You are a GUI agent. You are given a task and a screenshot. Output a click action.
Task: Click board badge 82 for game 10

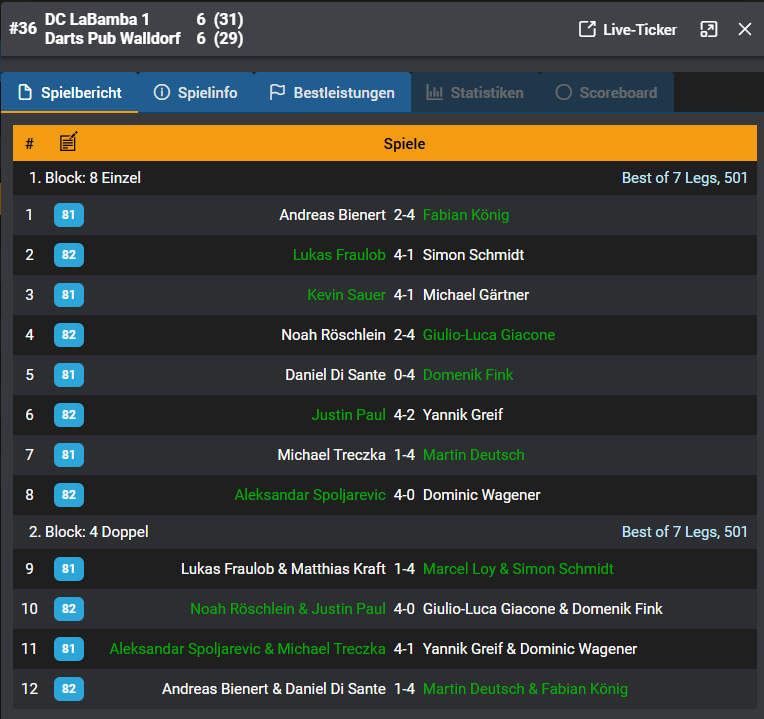click(x=69, y=609)
